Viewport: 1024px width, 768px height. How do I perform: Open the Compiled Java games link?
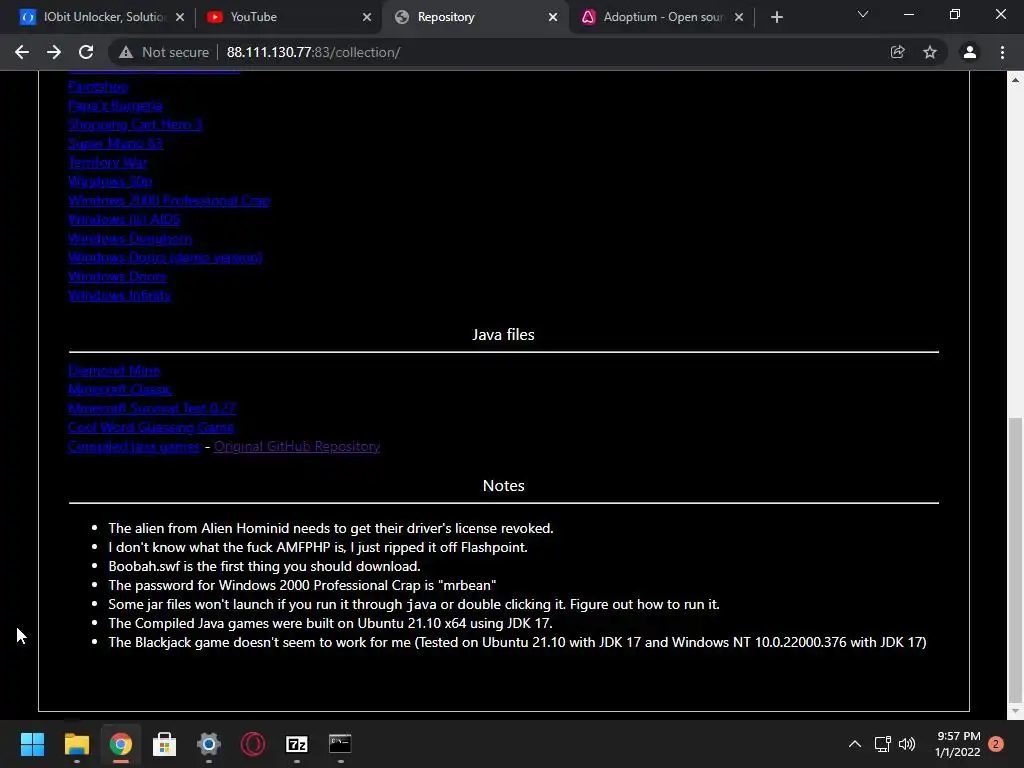(x=134, y=446)
